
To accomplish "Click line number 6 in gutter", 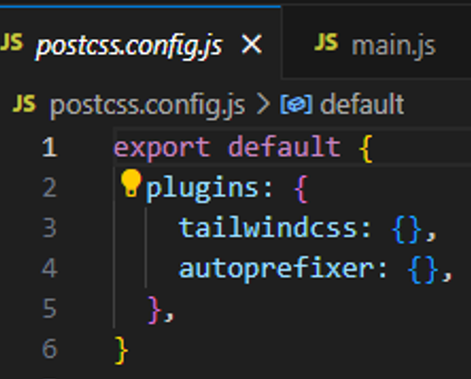I will click(50, 349).
